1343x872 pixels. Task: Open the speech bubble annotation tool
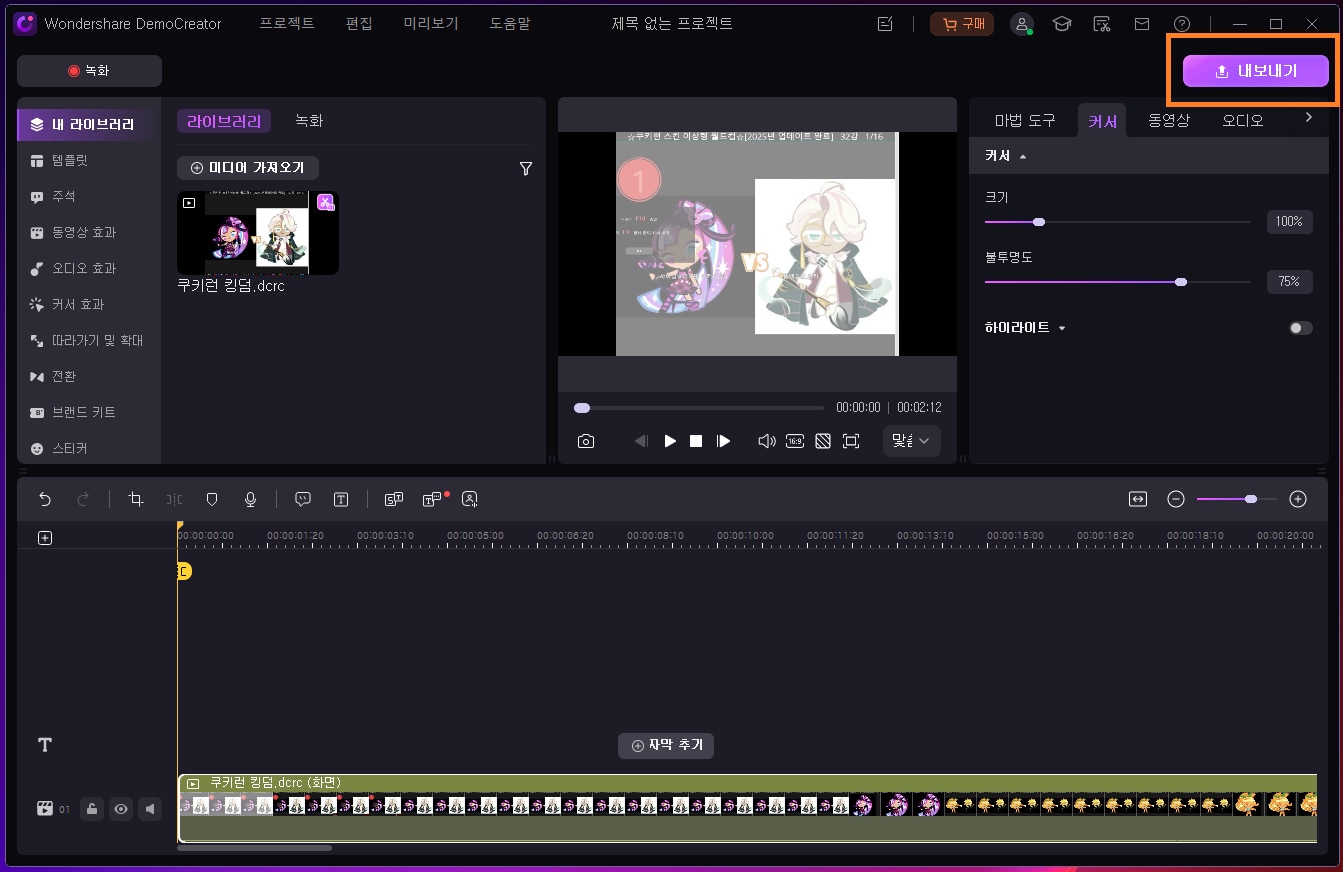click(303, 499)
